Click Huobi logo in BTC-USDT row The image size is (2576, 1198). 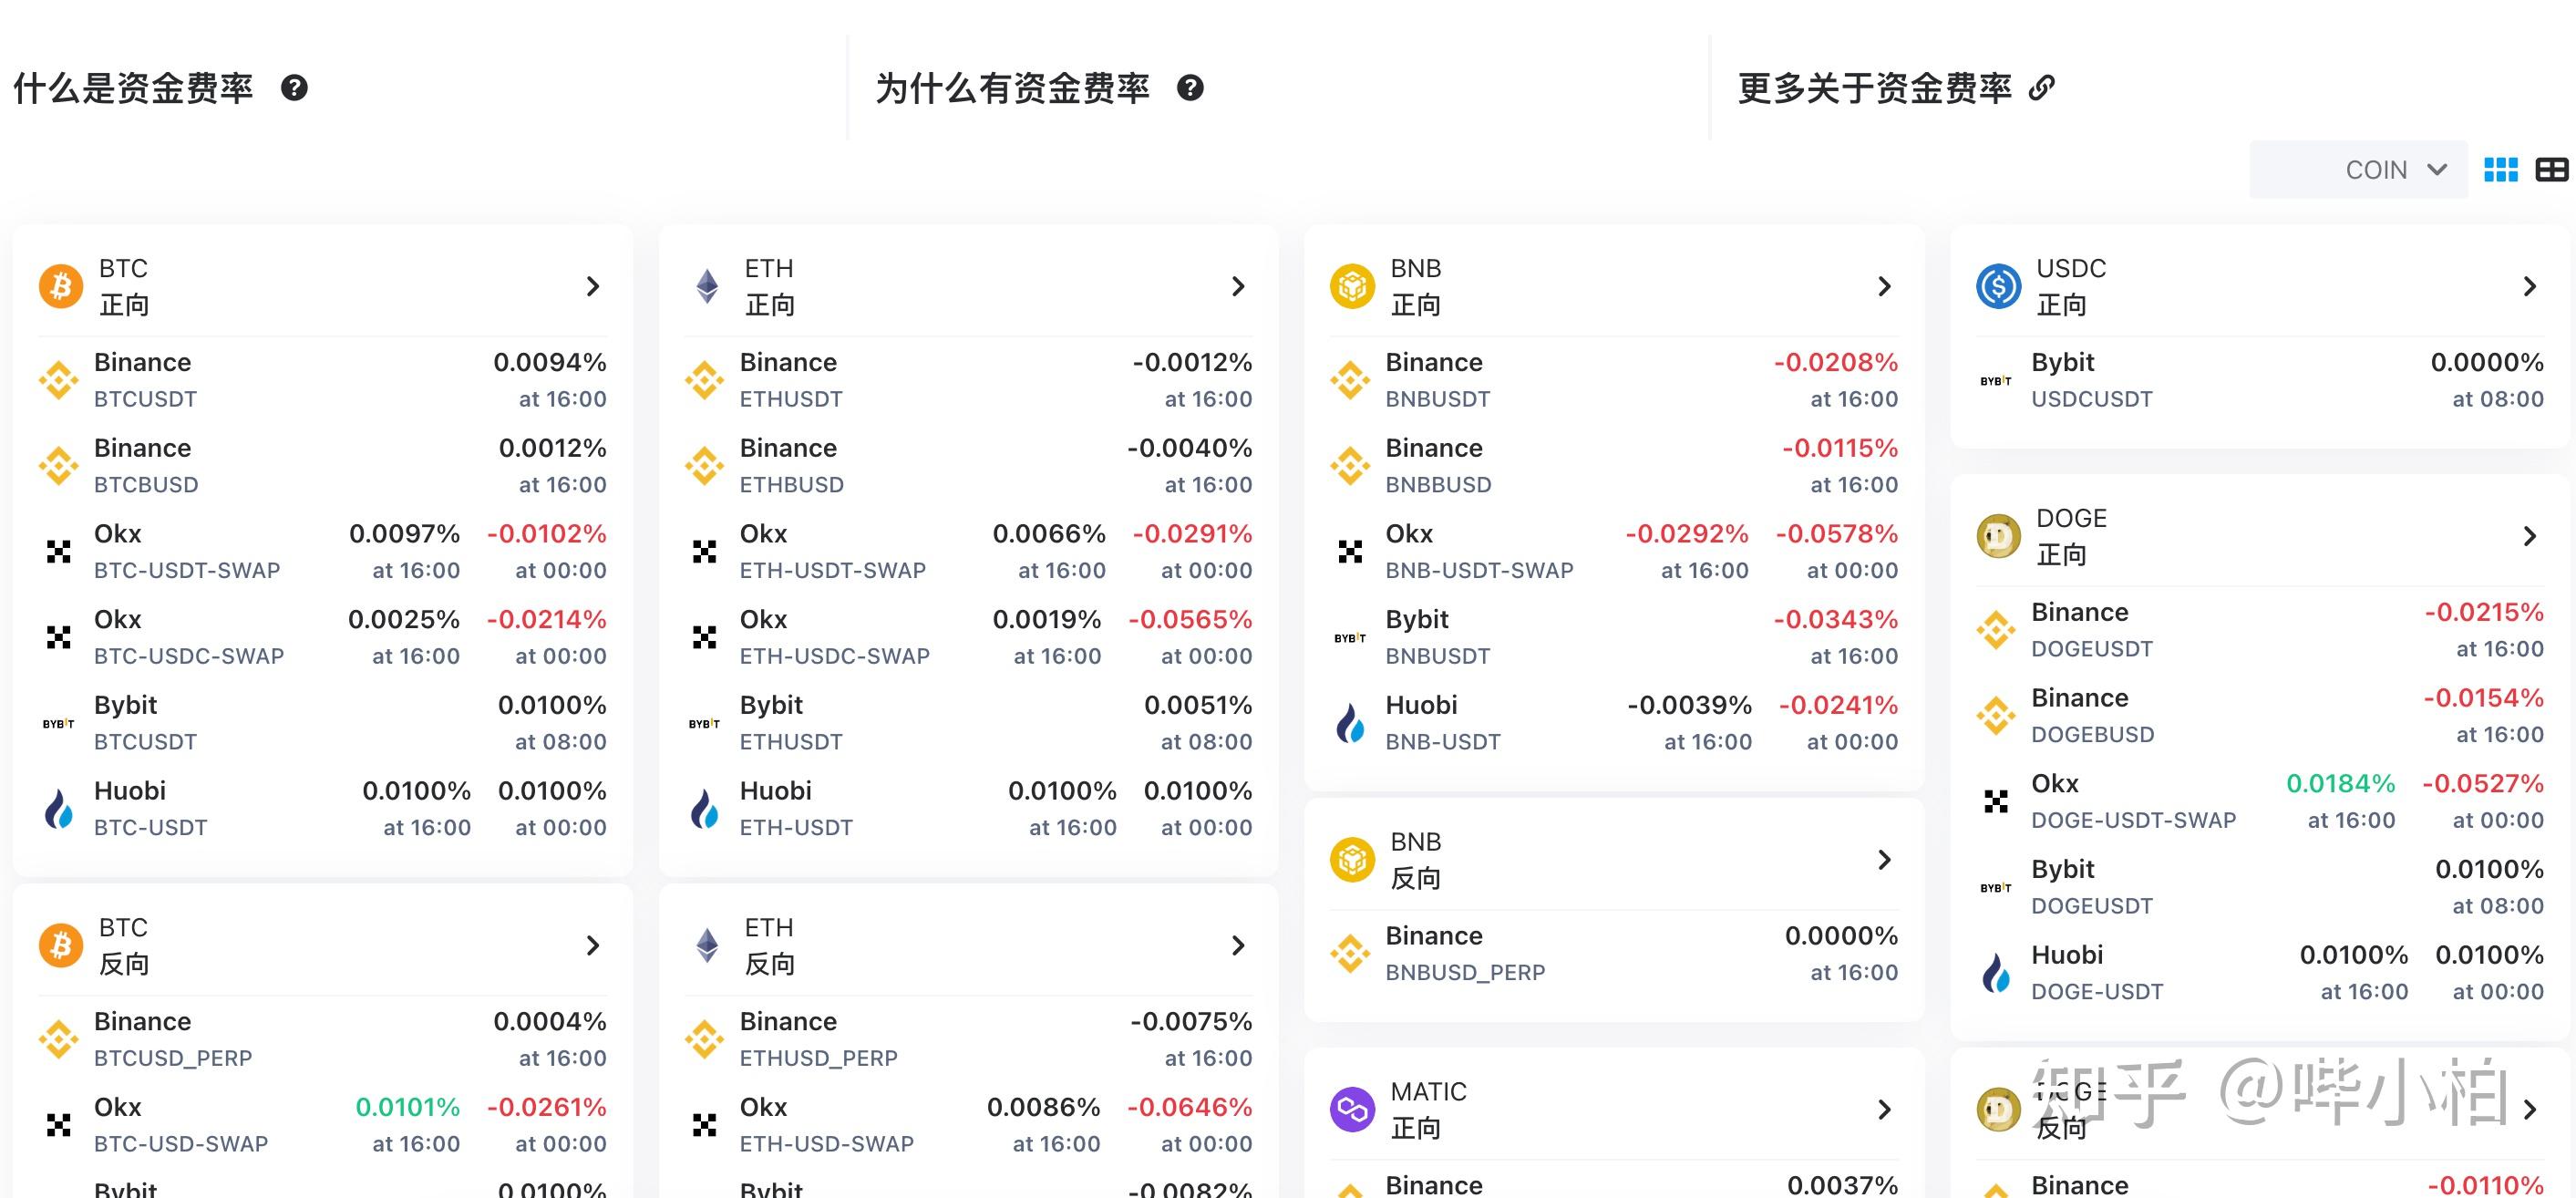pyautogui.click(x=58, y=808)
